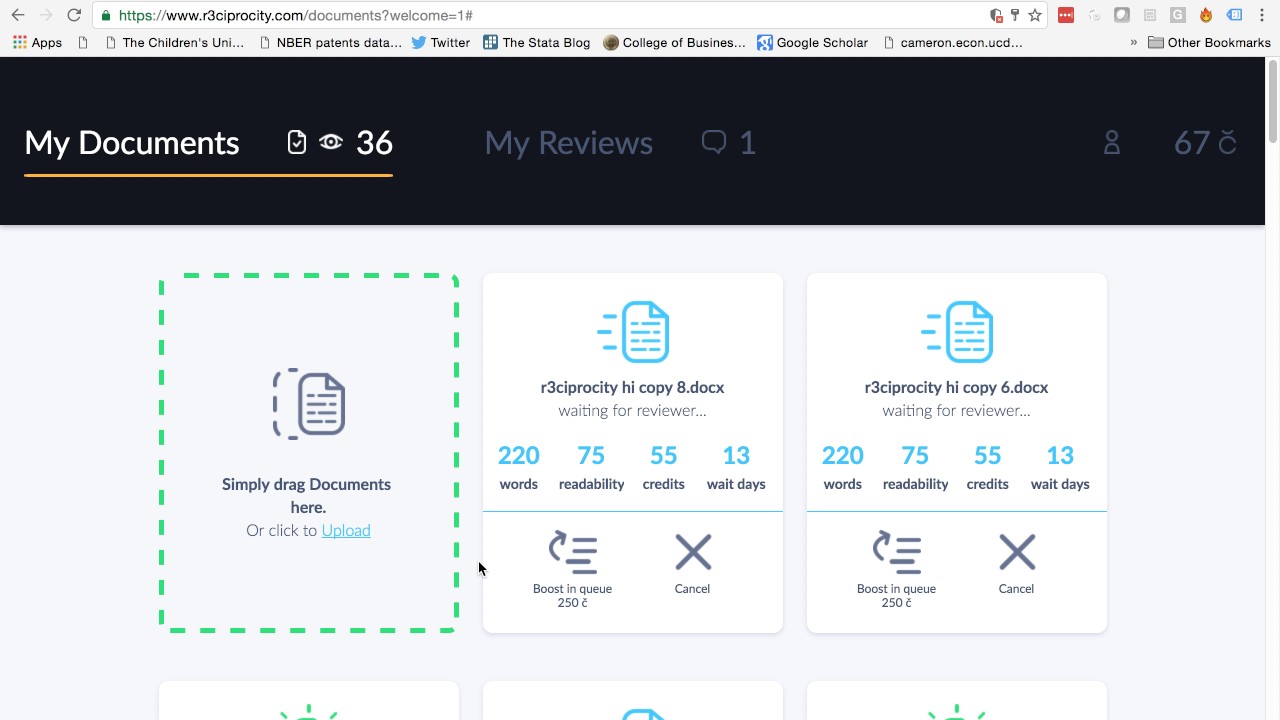Click the 'Simply drag Documents here.' text

pos(307,495)
